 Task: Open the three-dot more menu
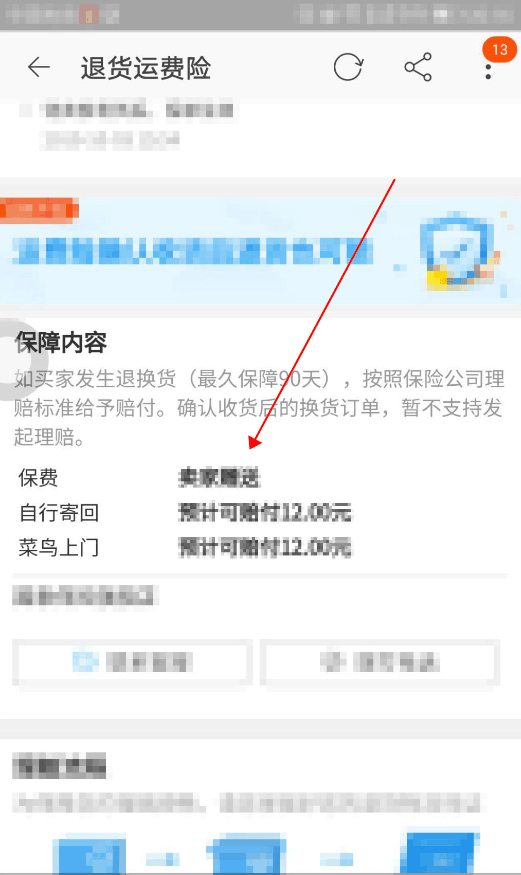point(488,71)
